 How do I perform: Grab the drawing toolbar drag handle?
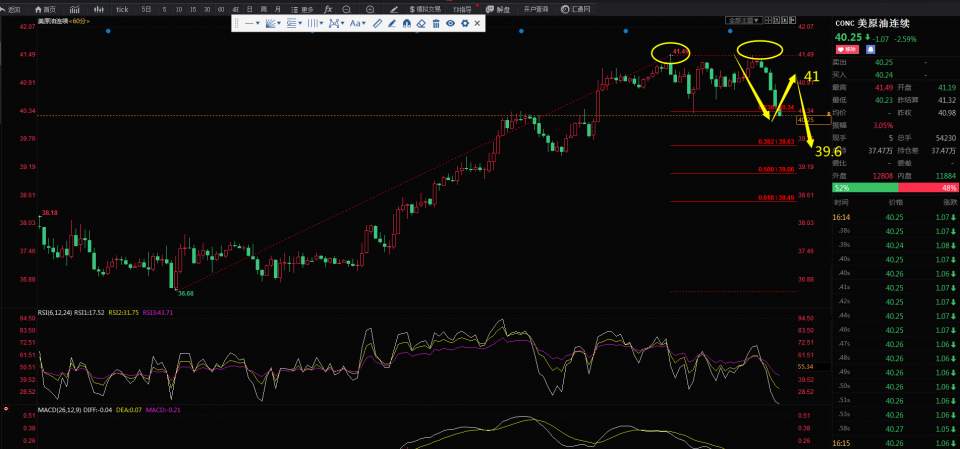236,23
